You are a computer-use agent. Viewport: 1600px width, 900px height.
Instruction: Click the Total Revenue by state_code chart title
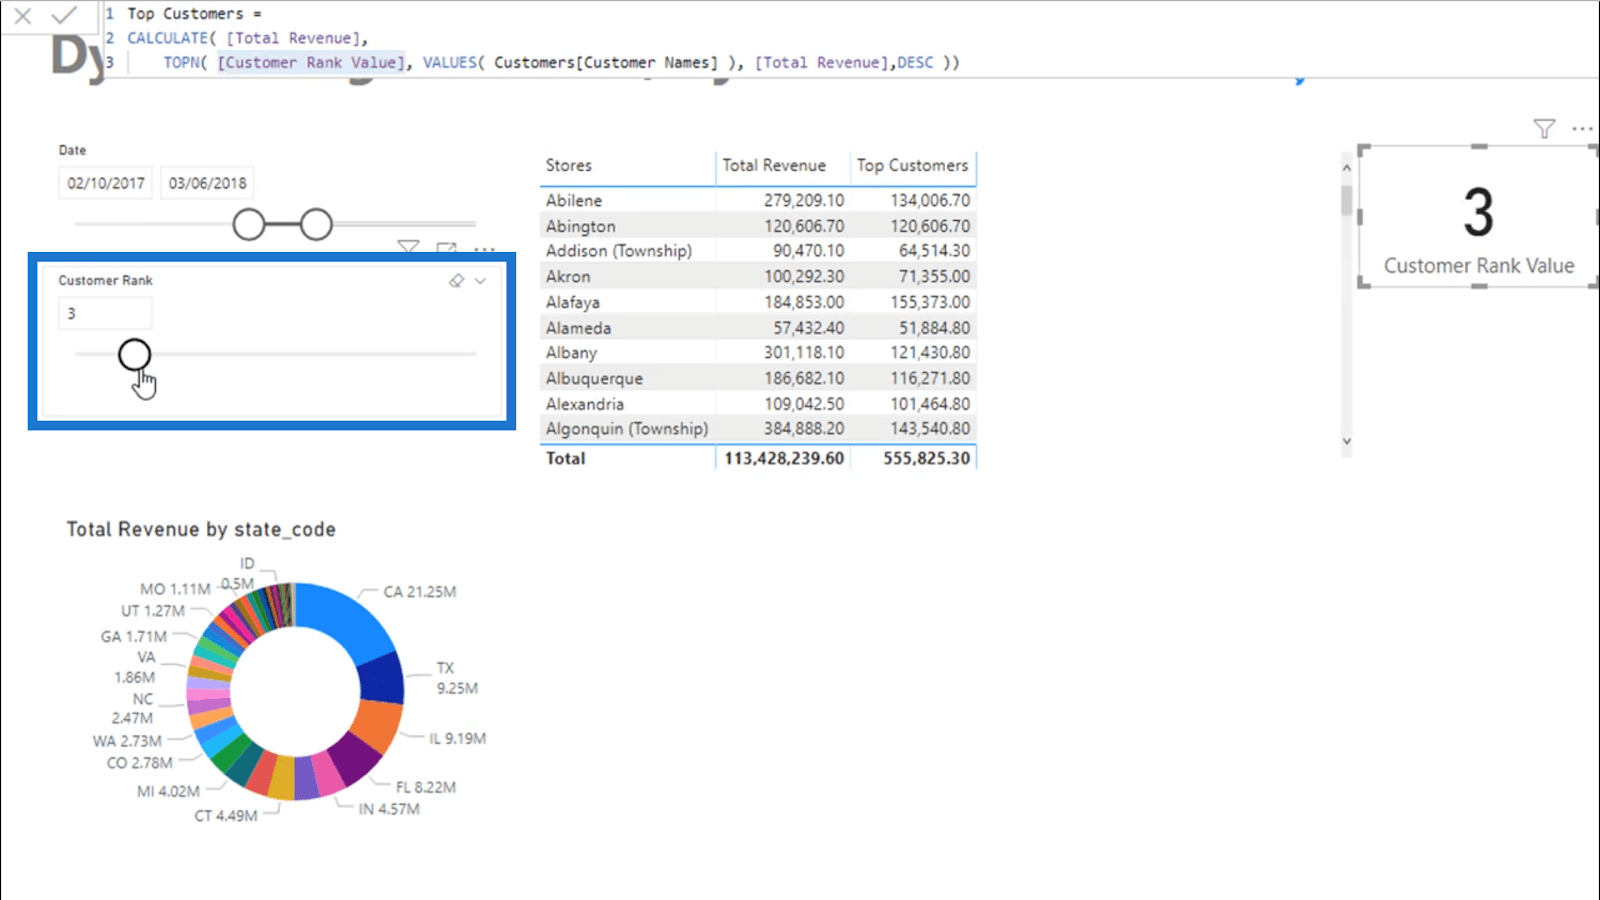pos(201,530)
